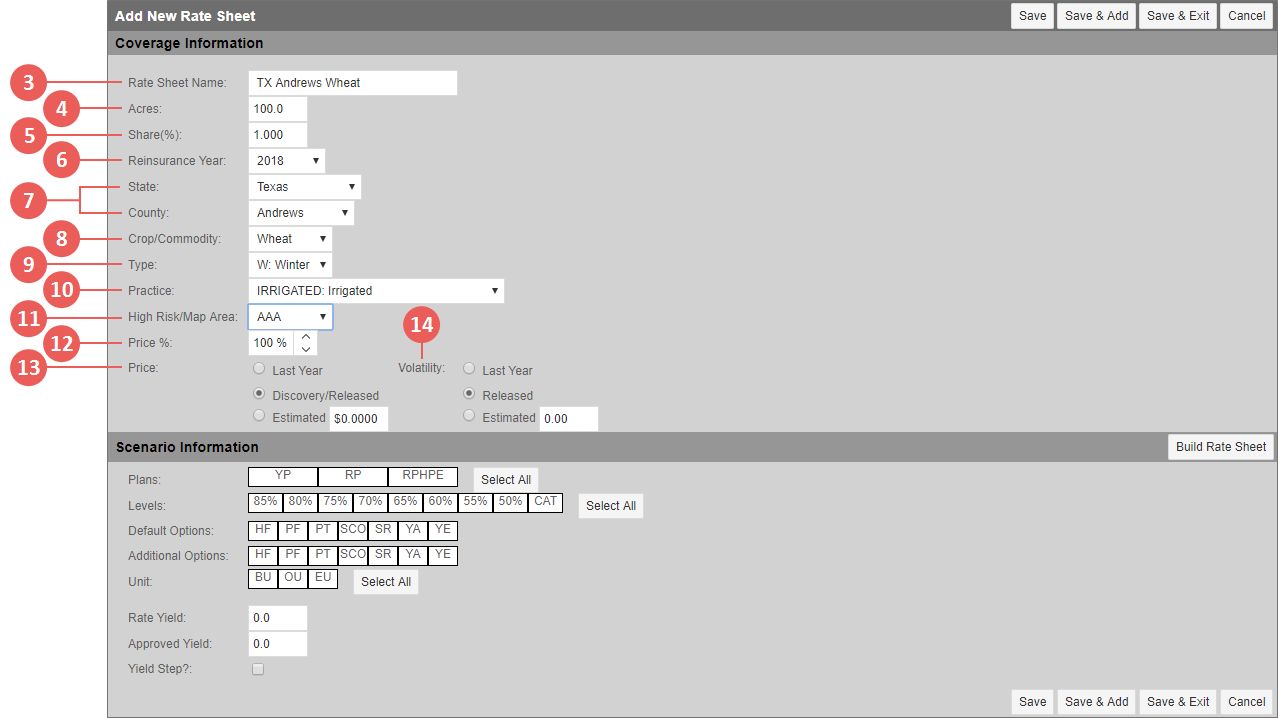Toggle SCO in Default Options
The width and height of the screenshot is (1278, 718).
click(352, 530)
